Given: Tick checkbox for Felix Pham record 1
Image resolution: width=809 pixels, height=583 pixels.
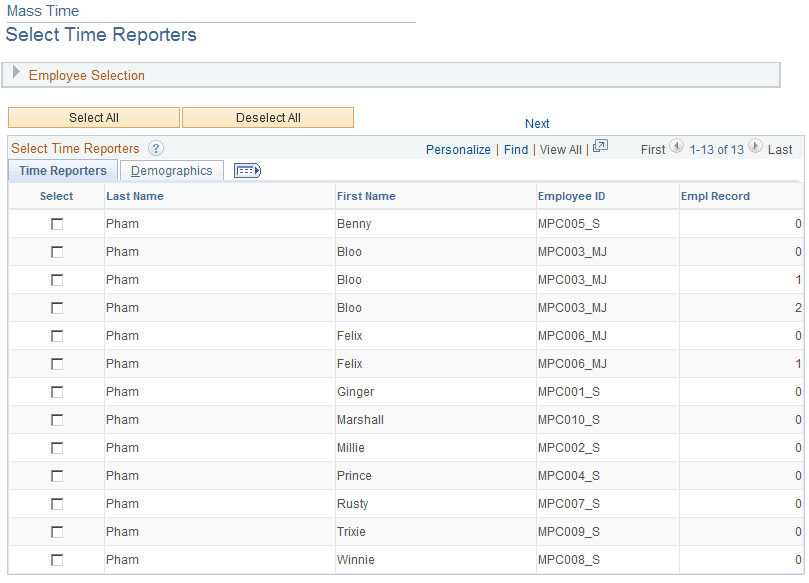Looking at the screenshot, I should coord(57,364).
